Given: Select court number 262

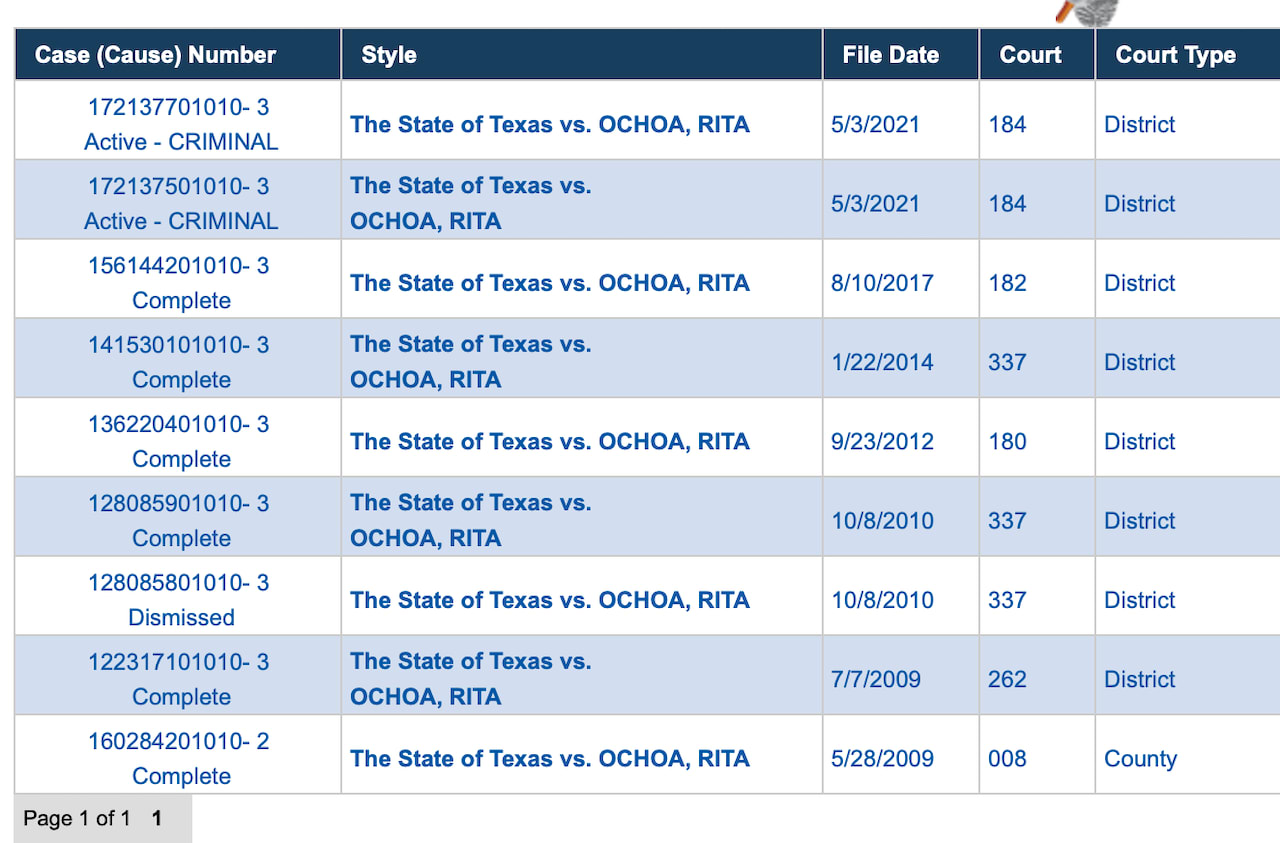Looking at the screenshot, I should [1007, 679].
